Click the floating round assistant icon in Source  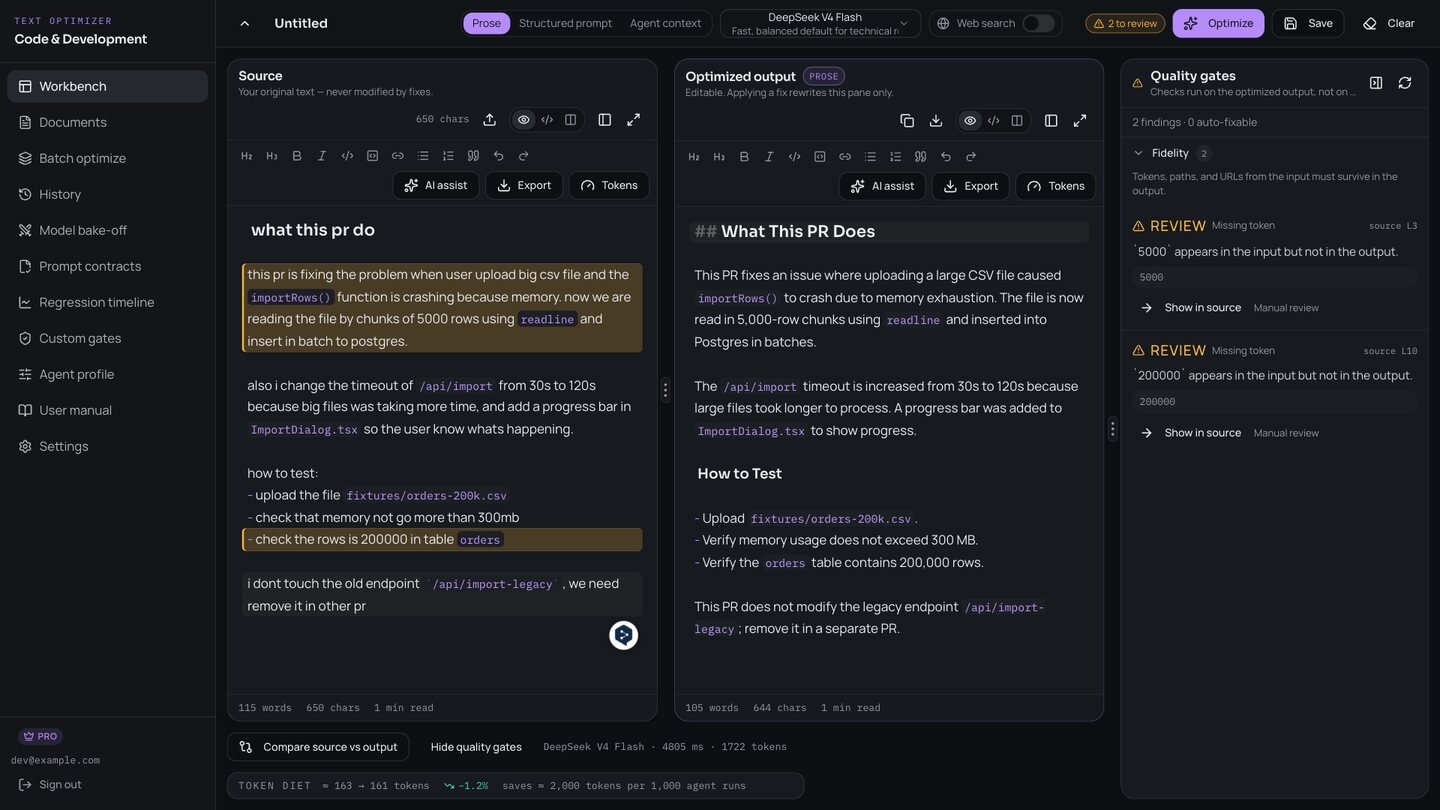pyautogui.click(x=624, y=635)
